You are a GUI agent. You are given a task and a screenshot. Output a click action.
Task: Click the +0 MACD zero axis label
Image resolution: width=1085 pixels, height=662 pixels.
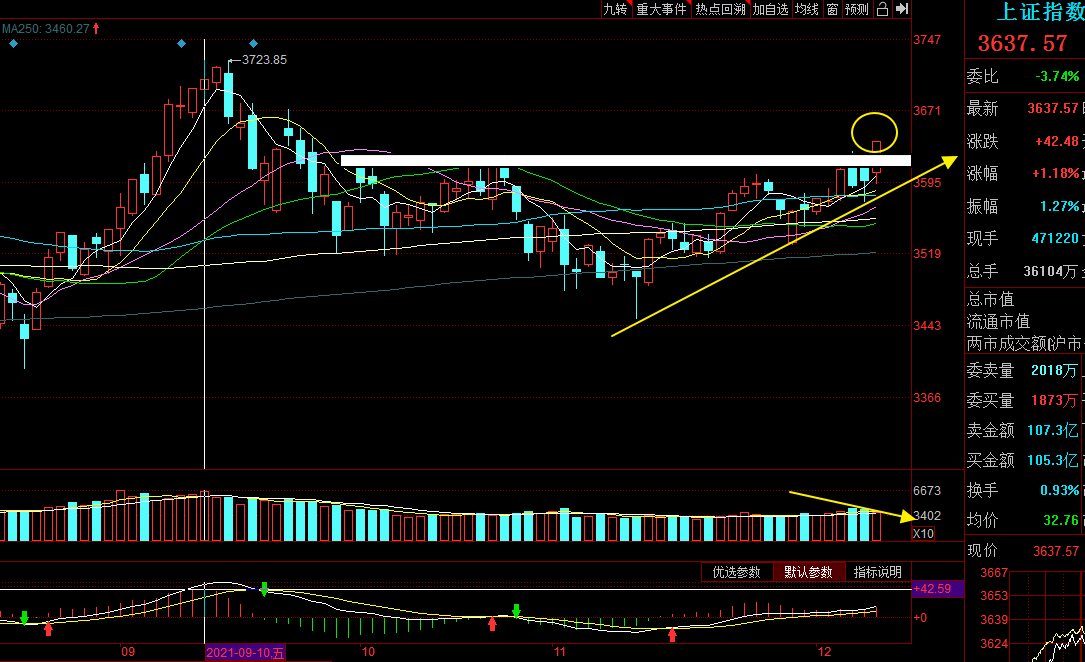click(x=920, y=618)
